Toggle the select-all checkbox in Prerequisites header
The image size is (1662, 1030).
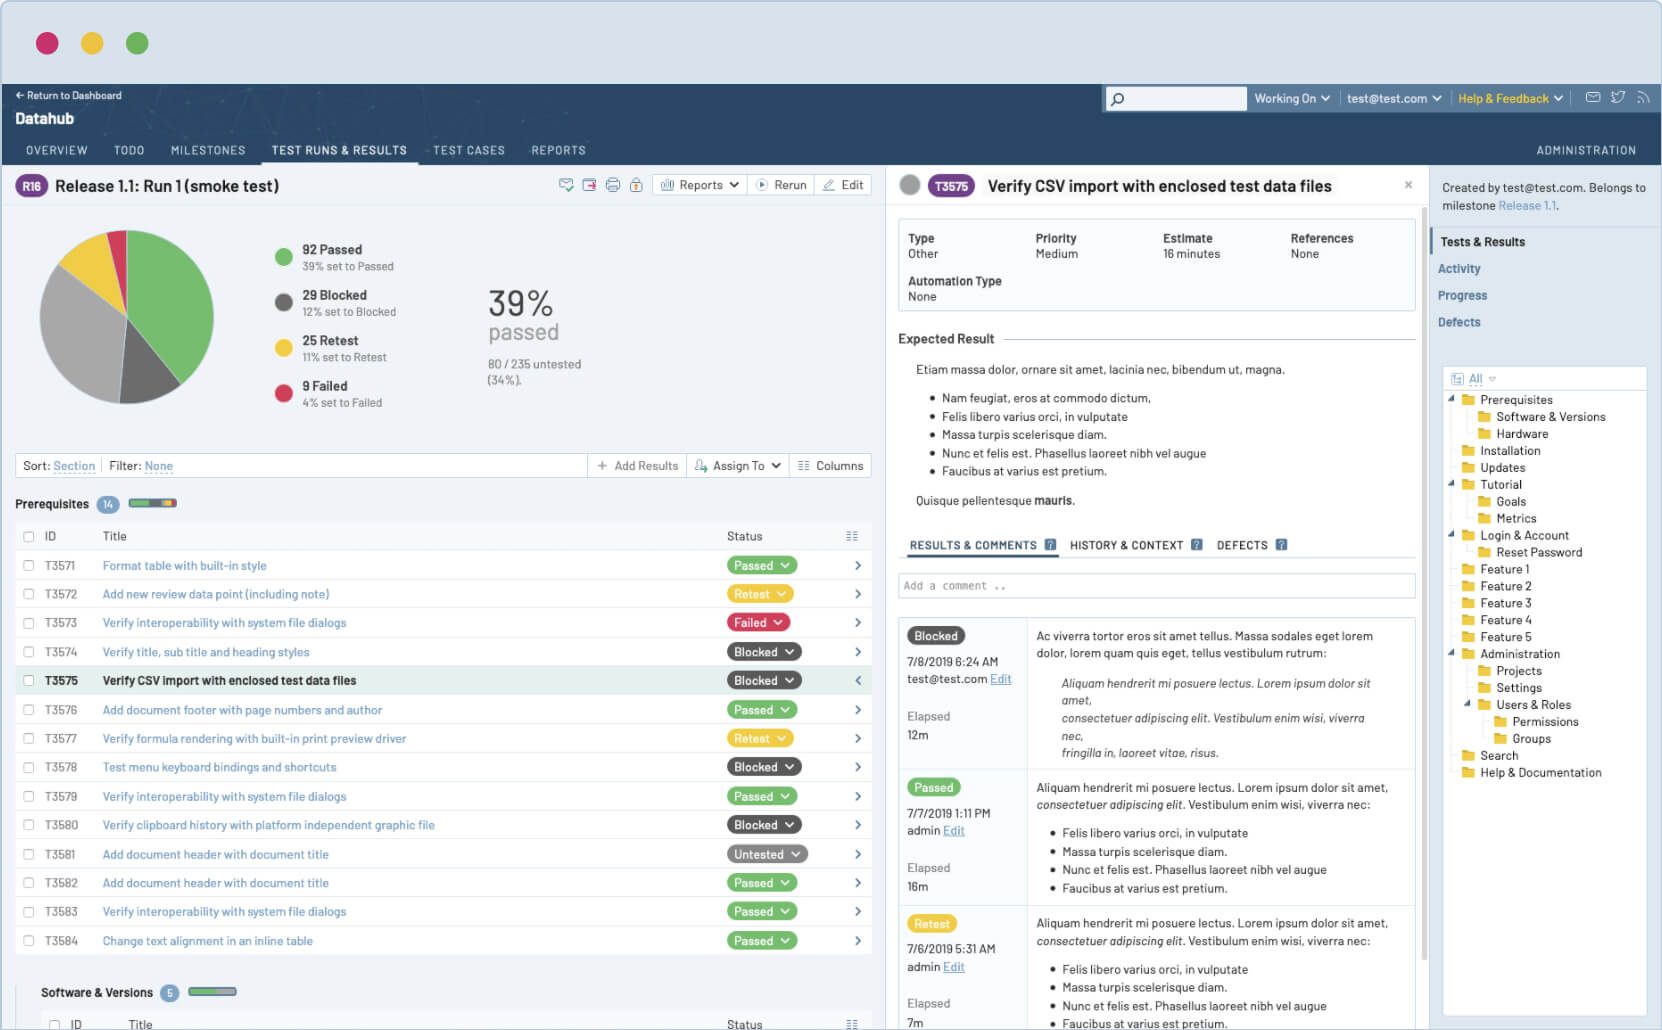[29, 537]
